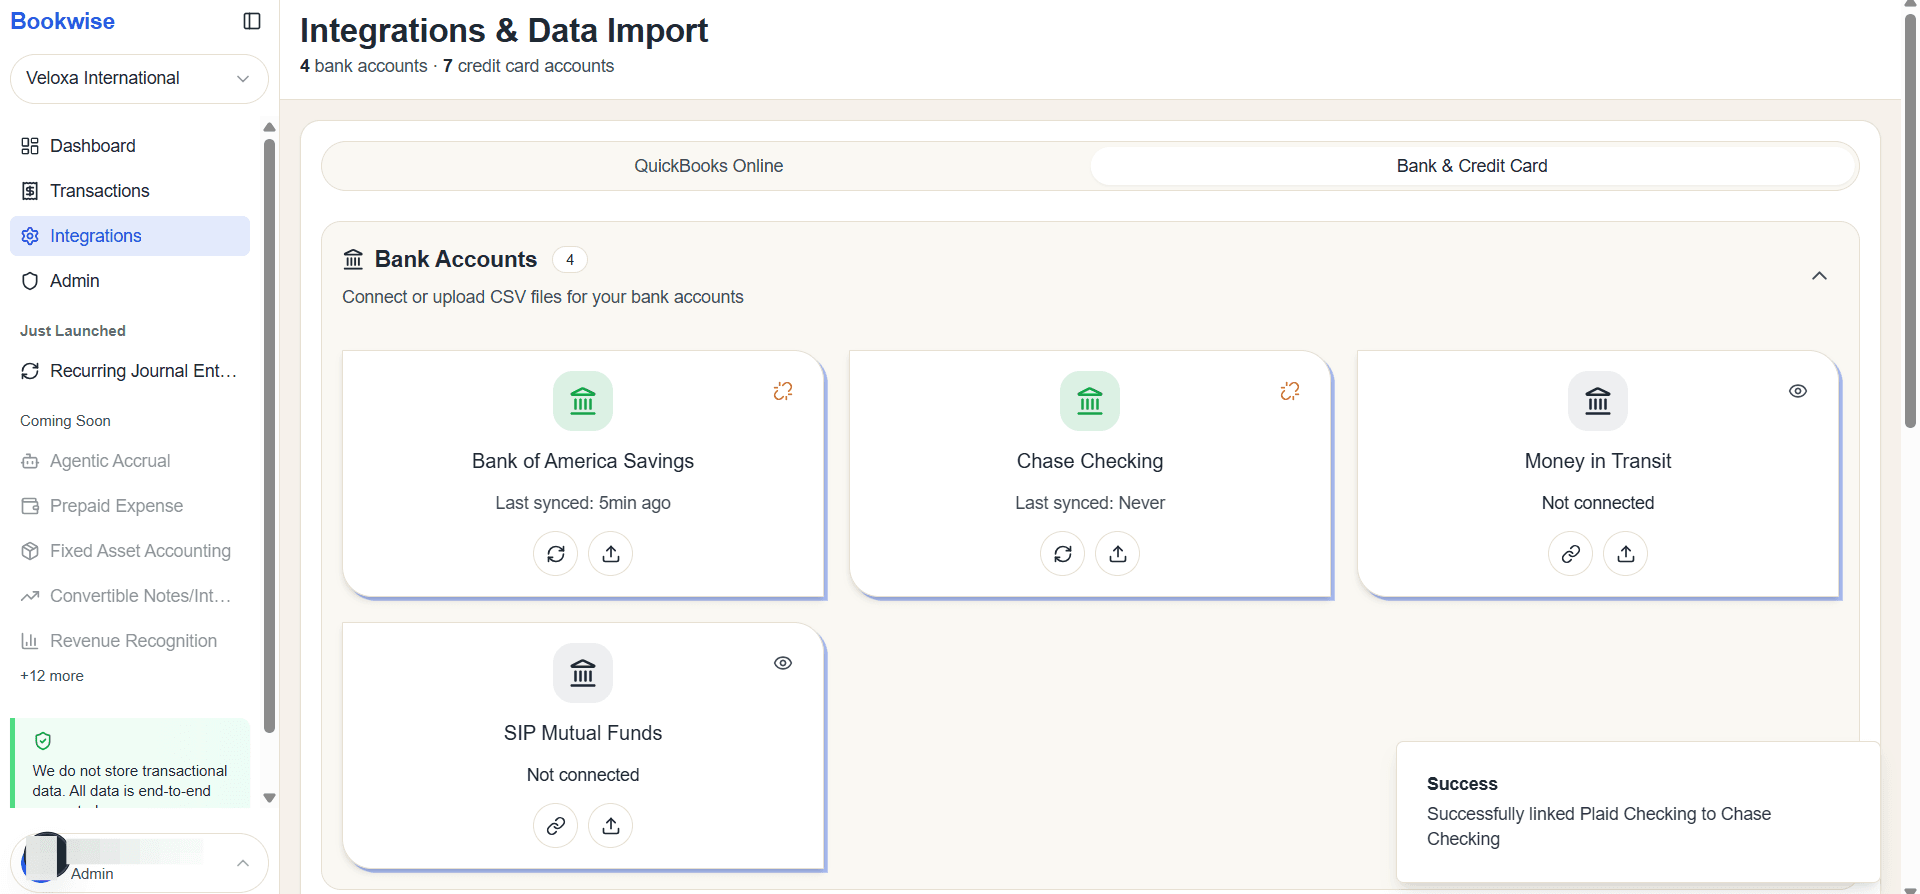The image size is (1920, 894).
Task: Click the security shield notice icon
Action: 43,741
